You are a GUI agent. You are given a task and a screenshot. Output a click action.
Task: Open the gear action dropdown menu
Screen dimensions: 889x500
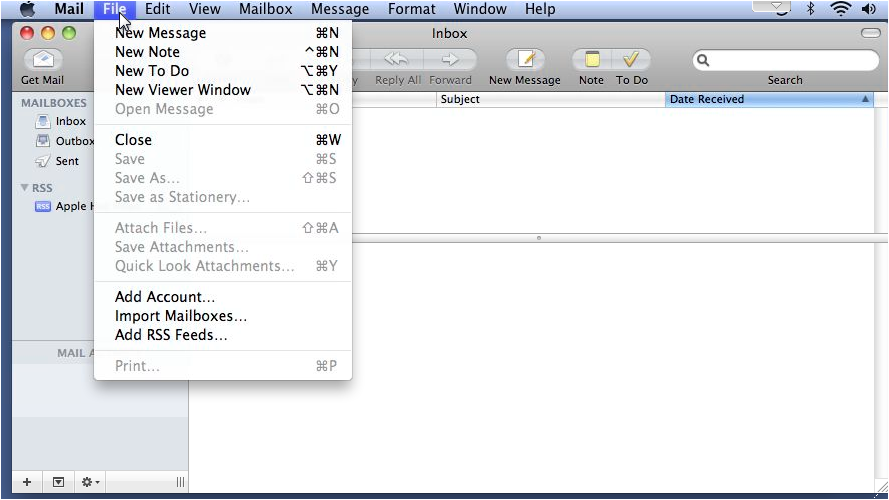(x=90, y=482)
